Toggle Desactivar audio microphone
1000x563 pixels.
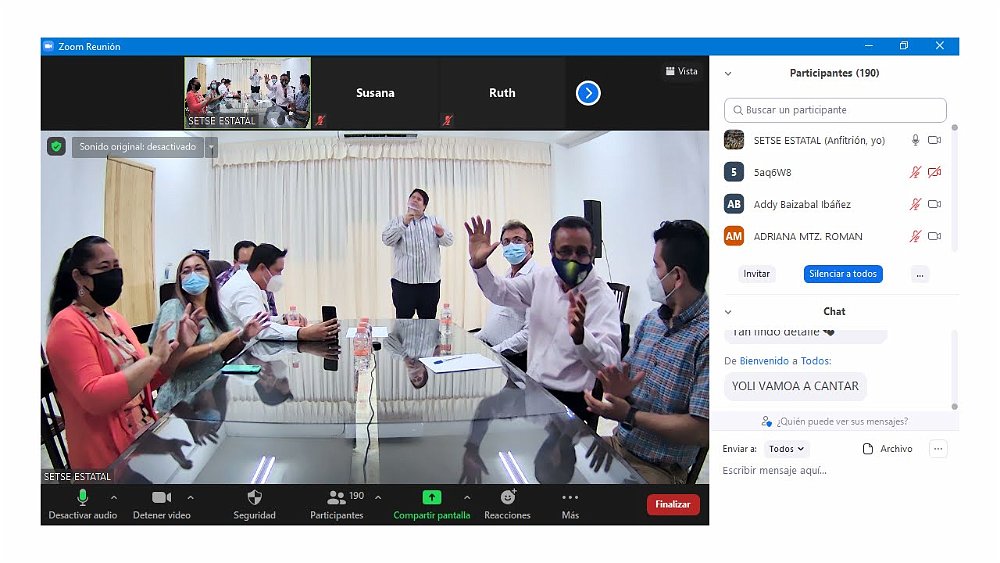(83, 497)
